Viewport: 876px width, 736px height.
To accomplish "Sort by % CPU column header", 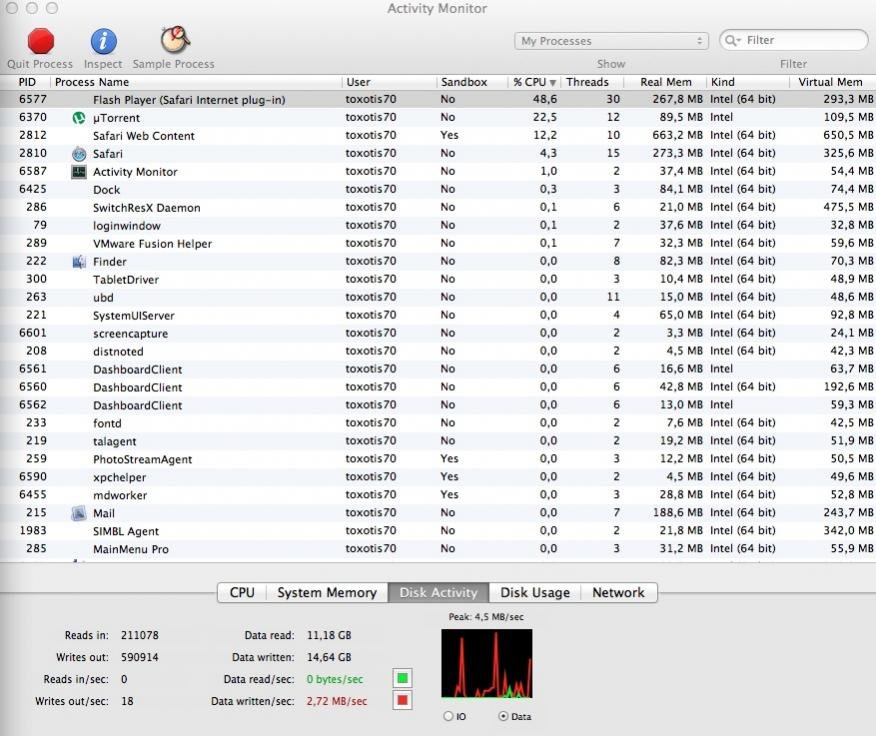I will 534,82.
